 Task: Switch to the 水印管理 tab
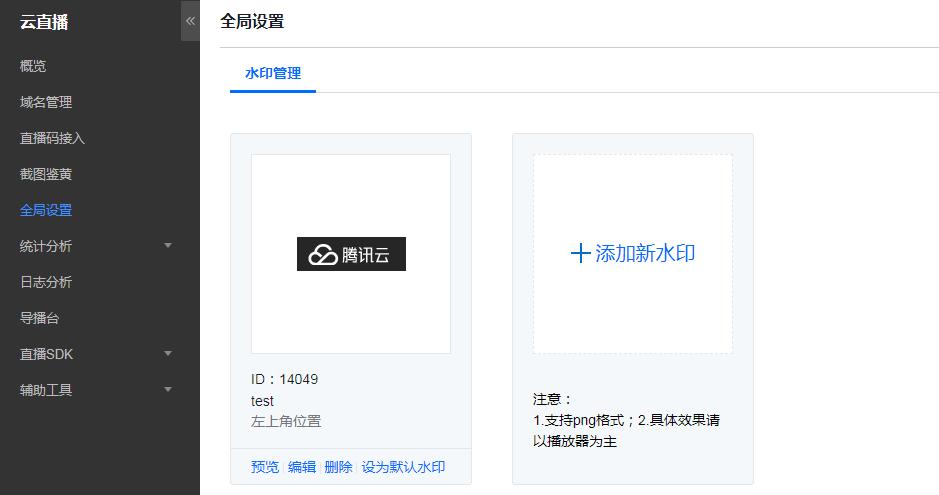[273, 74]
